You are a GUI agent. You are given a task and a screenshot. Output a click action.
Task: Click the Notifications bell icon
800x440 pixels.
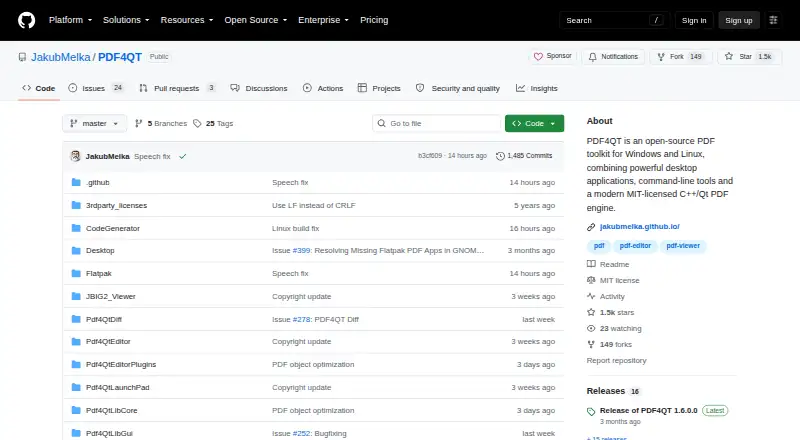(592, 57)
